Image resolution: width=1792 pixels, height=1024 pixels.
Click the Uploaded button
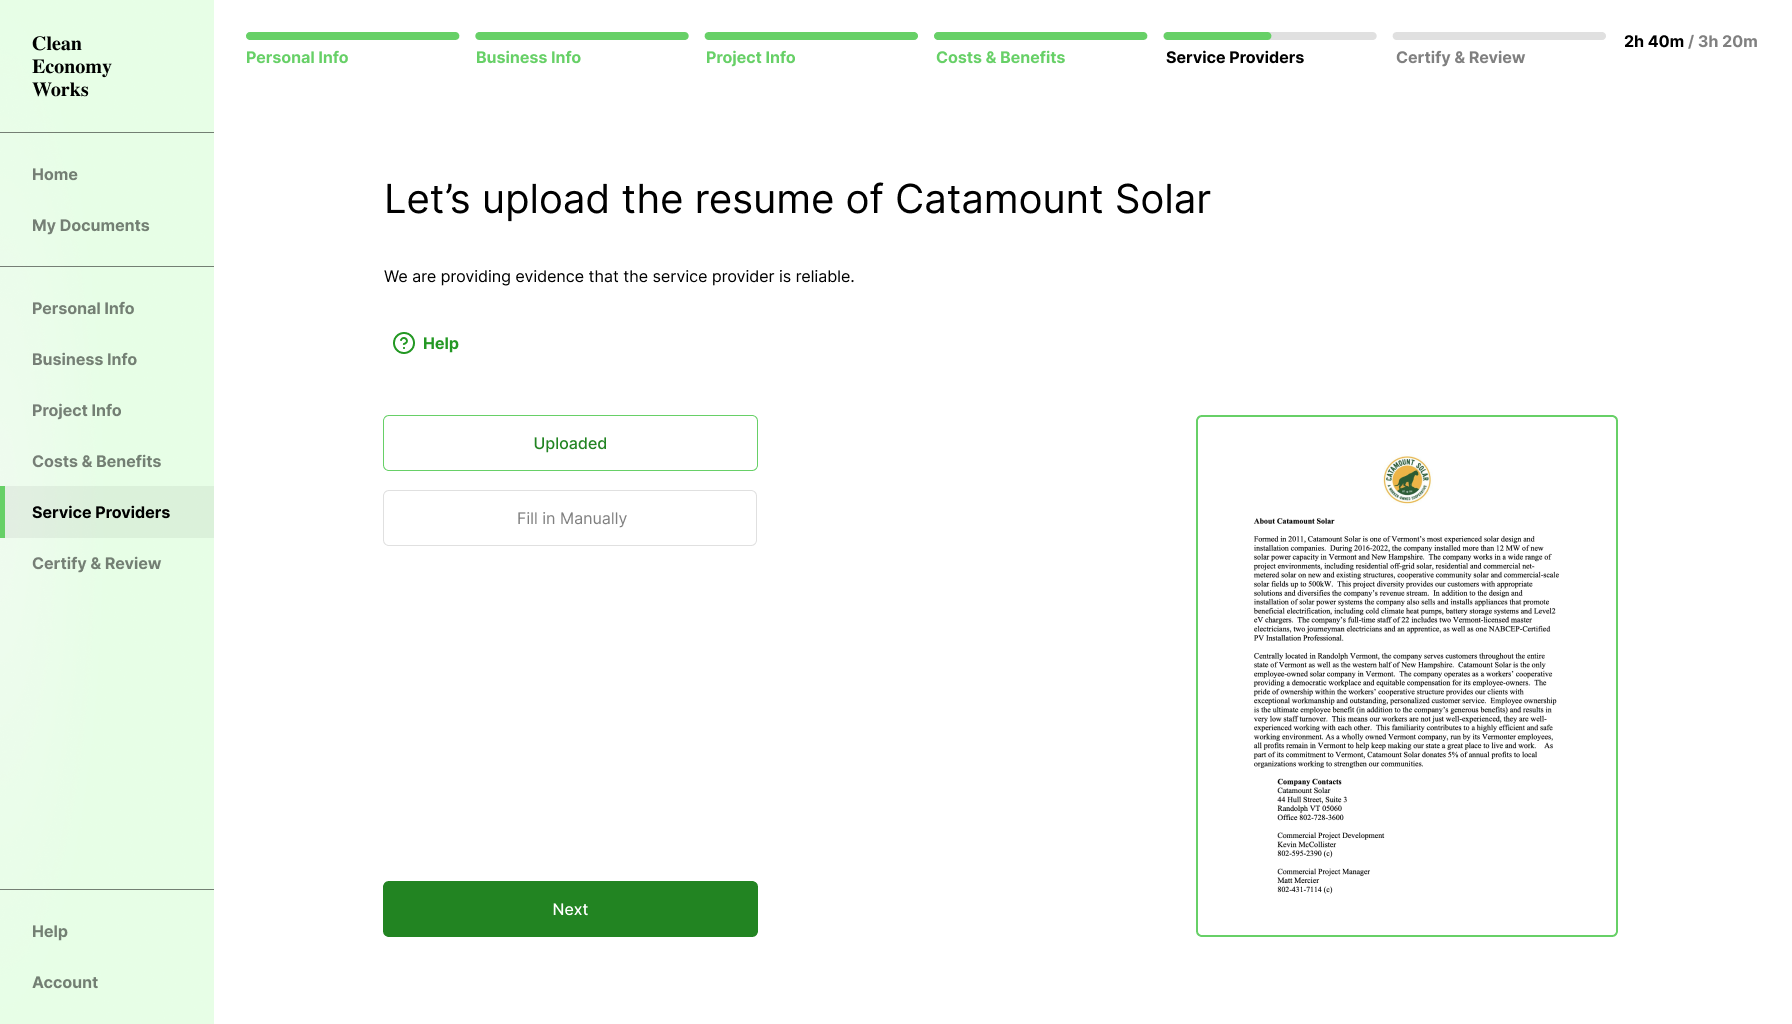[570, 443]
